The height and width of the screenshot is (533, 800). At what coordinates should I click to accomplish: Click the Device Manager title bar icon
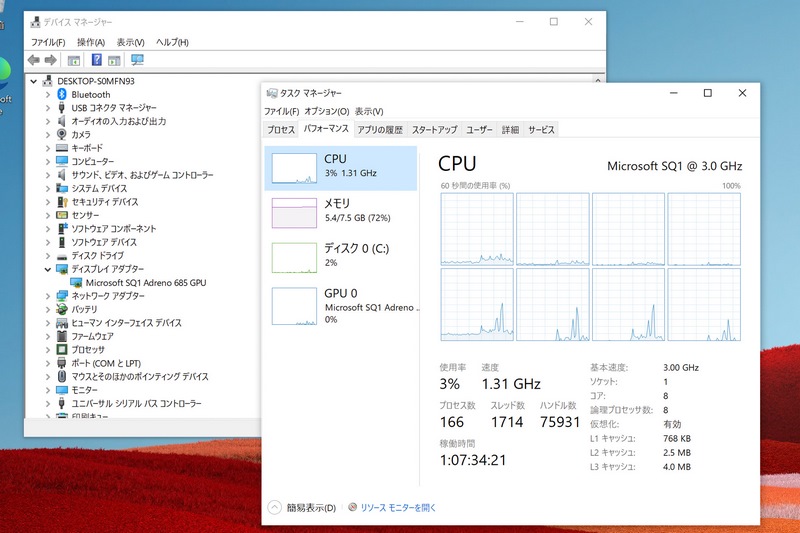[36, 22]
